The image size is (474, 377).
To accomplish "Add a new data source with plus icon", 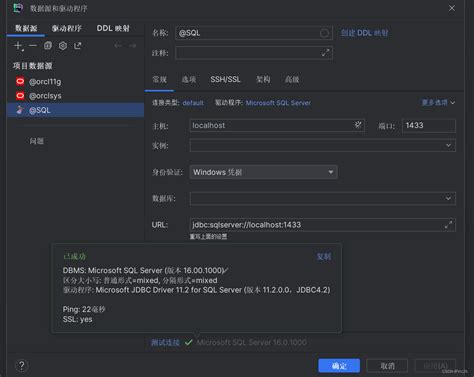I will coord(18,46).
